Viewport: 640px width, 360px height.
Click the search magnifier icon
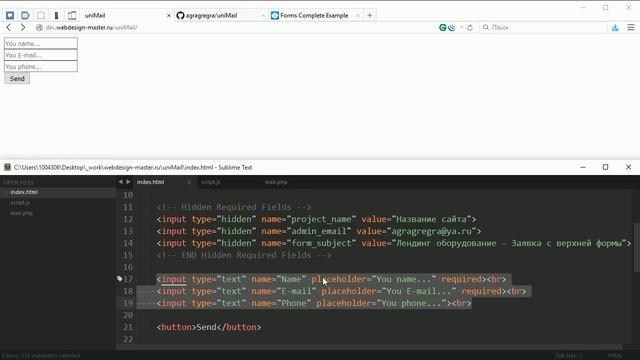pyautogui.click(x=486, y=27)
